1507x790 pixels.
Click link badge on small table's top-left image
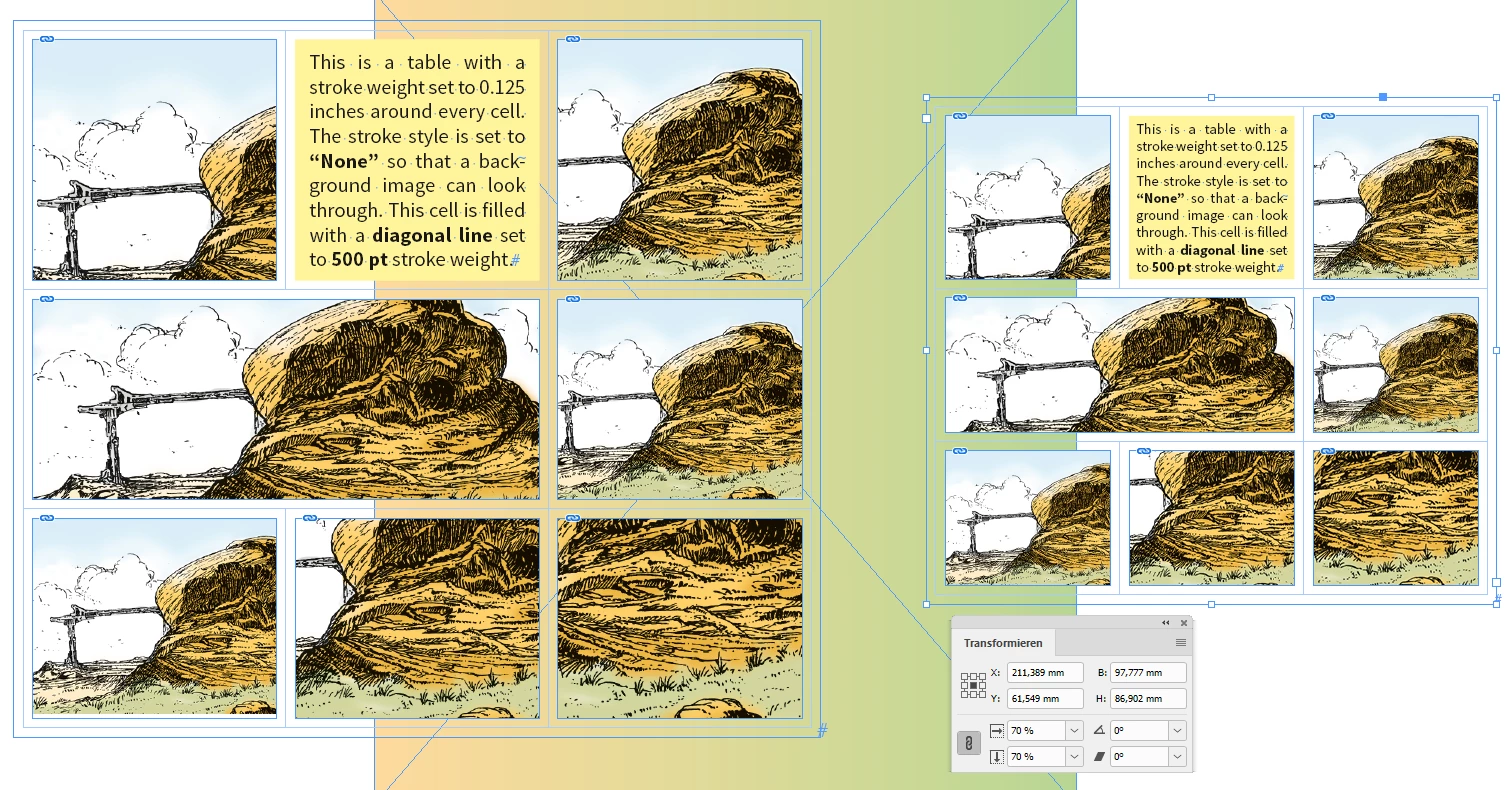point(959,116)
